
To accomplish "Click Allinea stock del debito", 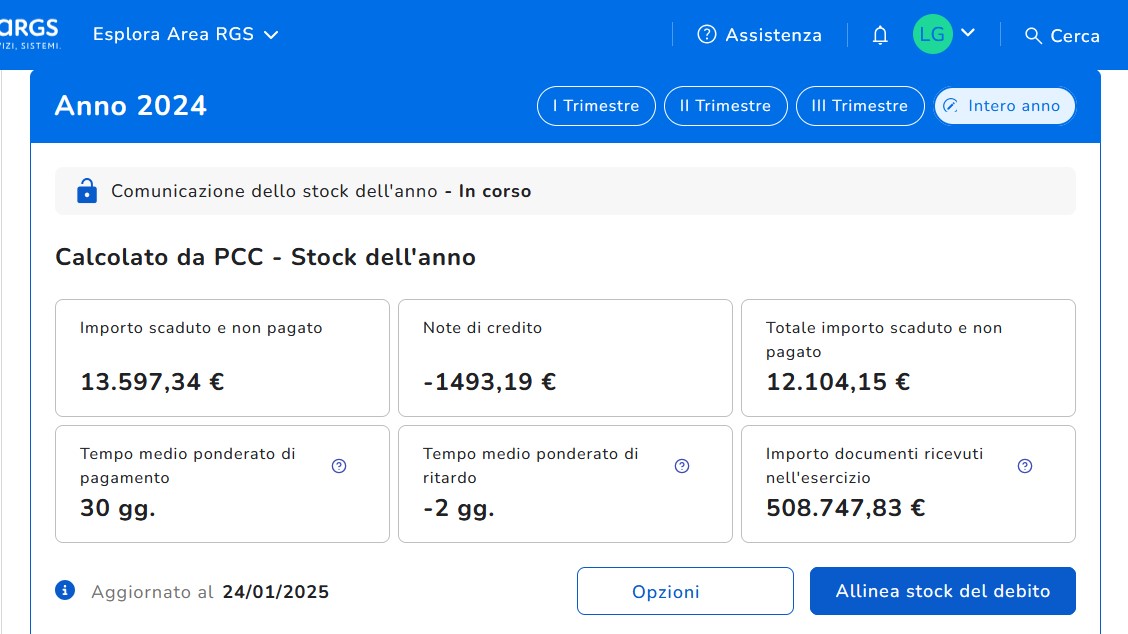I will (x=942, y=591).
